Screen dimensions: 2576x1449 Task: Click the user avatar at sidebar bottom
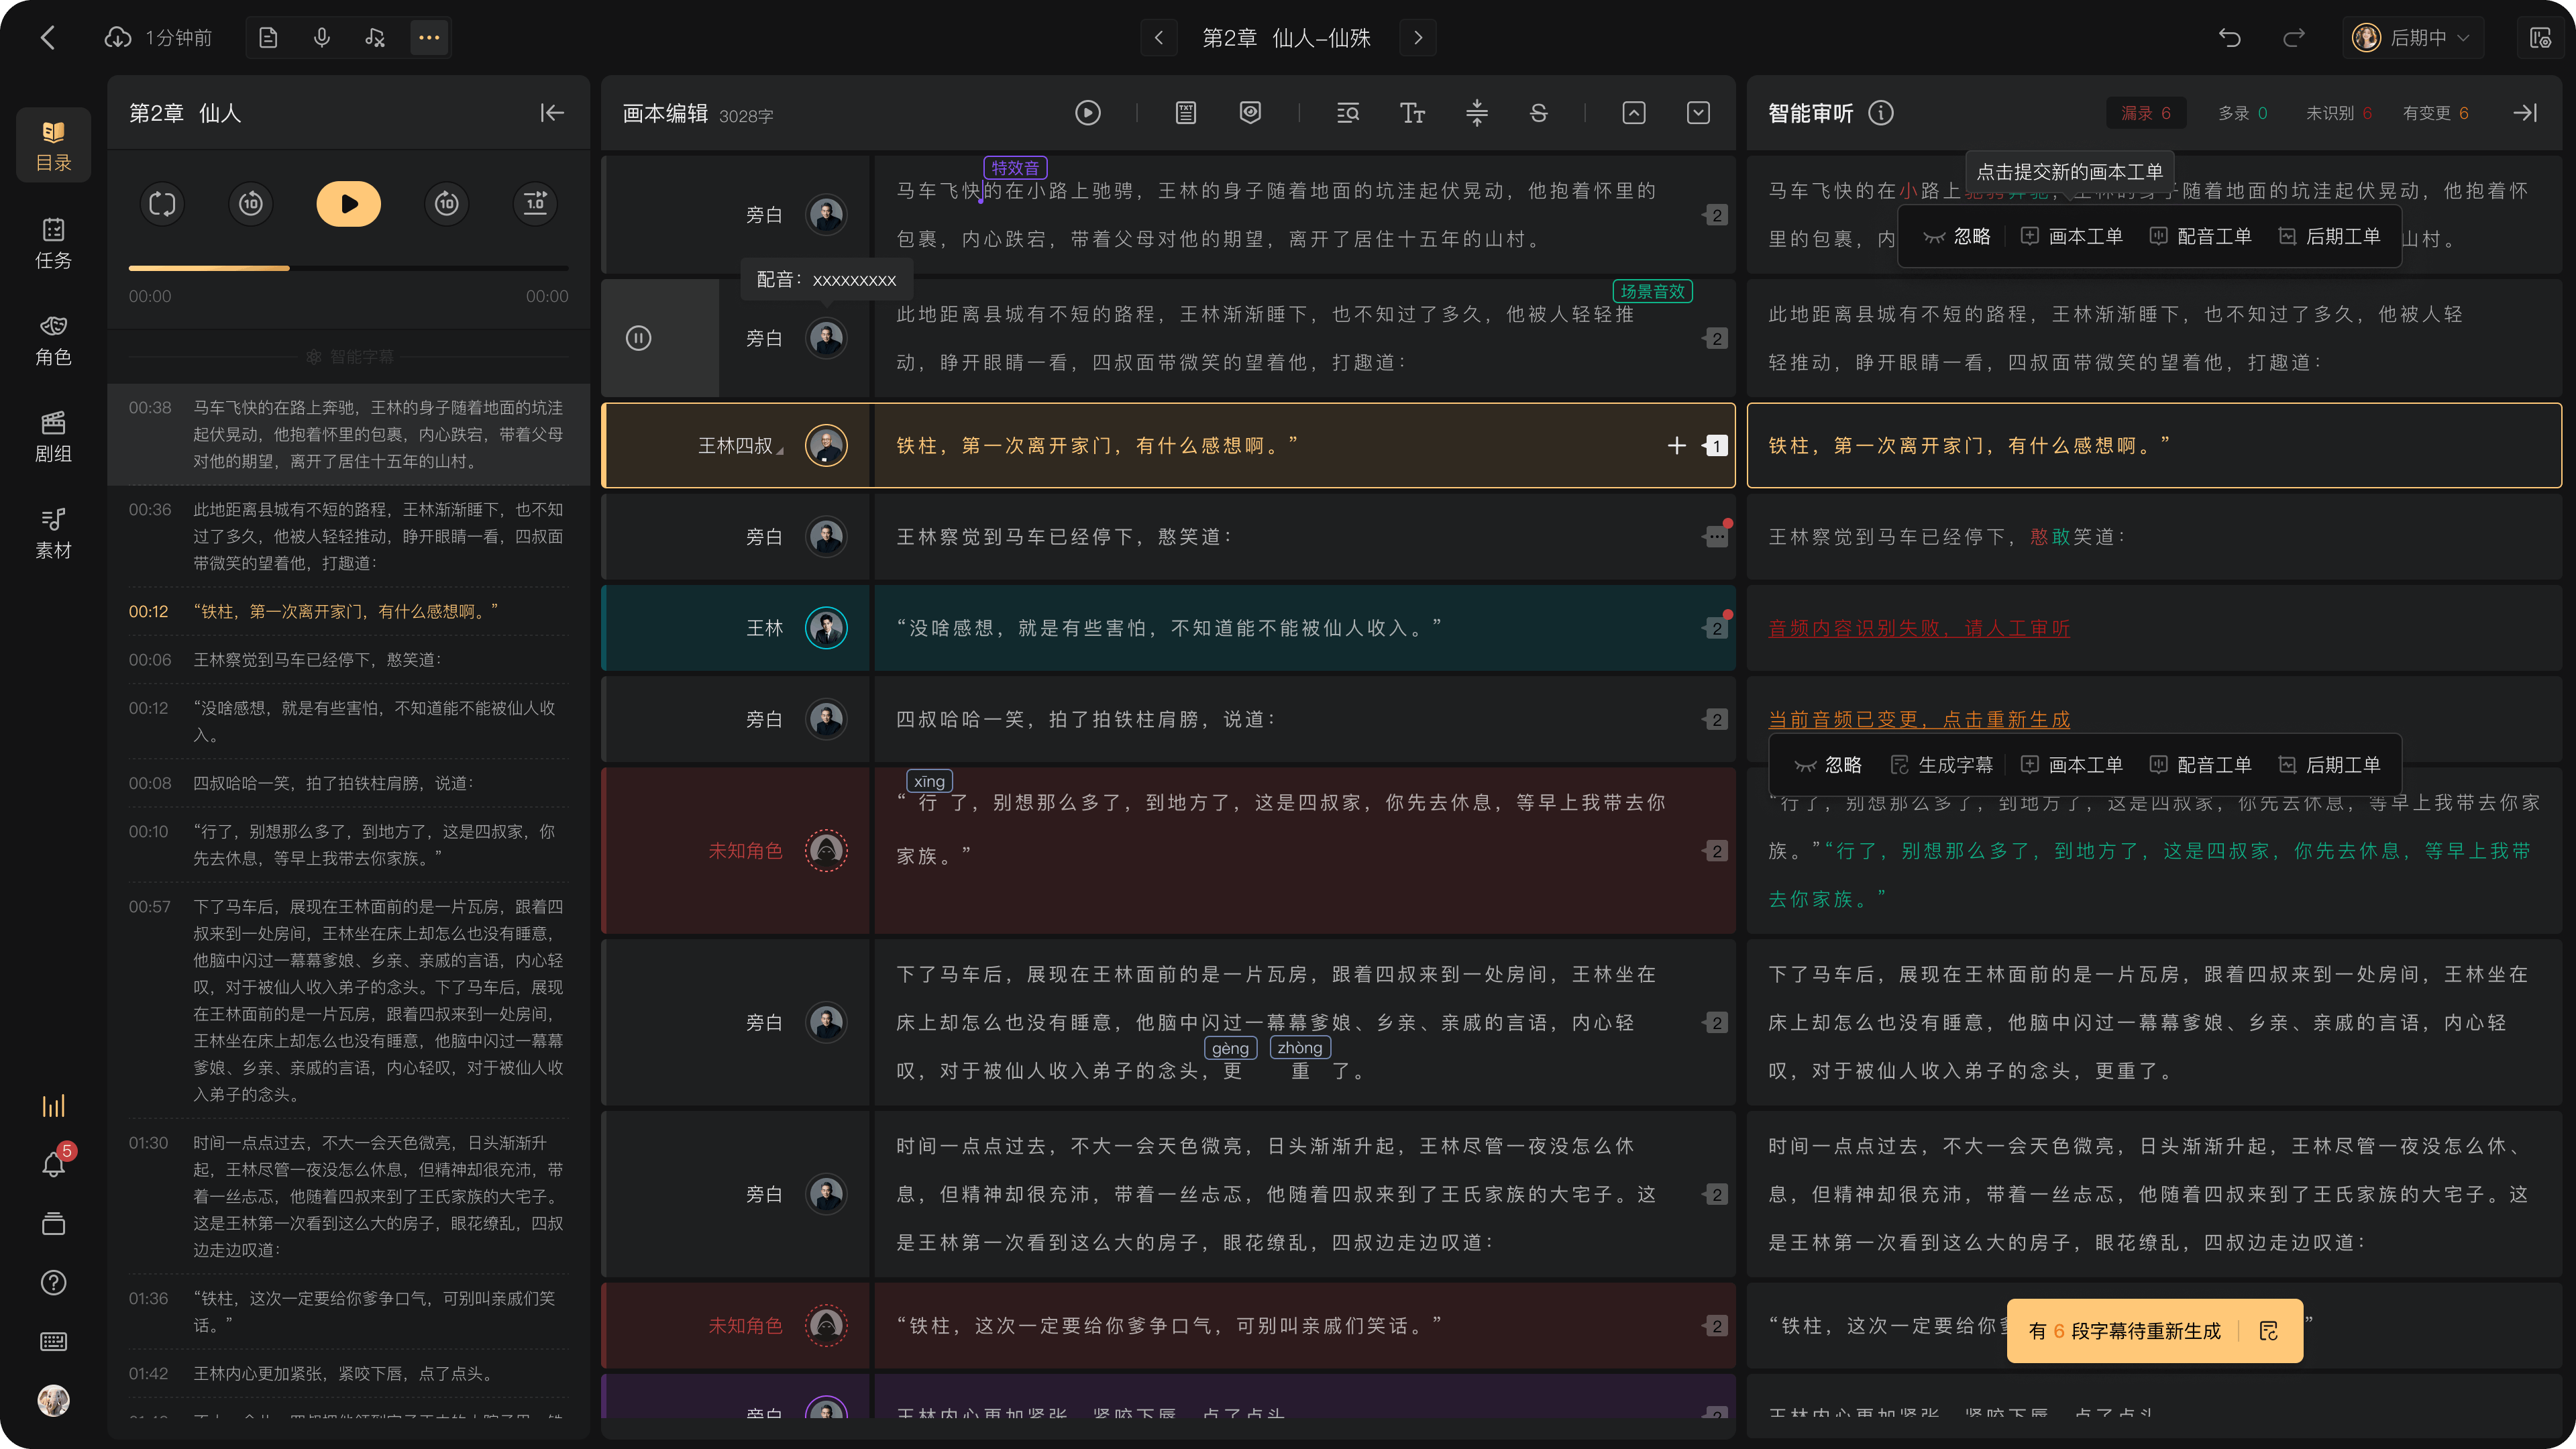click(53, 1401)
